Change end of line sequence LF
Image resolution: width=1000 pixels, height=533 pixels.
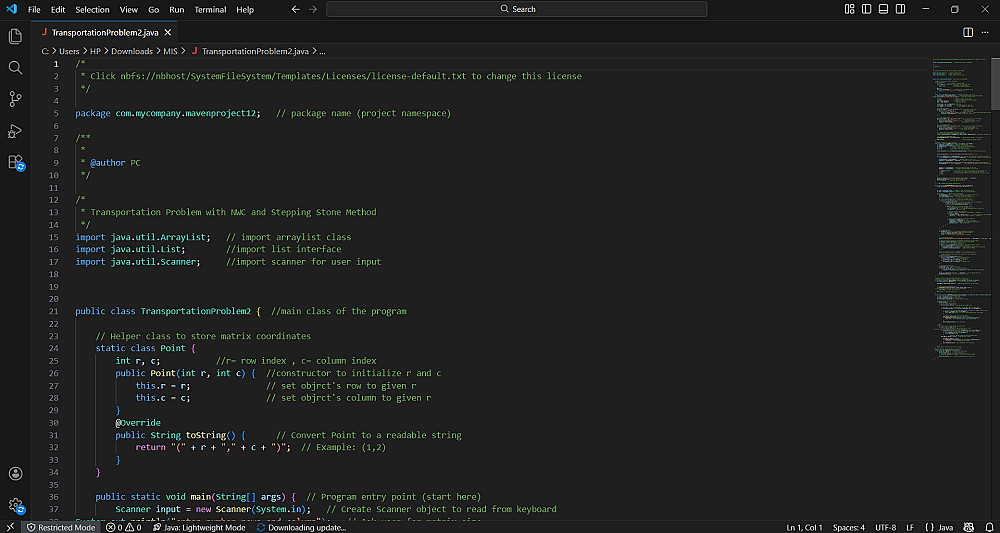tap(910, 527)
